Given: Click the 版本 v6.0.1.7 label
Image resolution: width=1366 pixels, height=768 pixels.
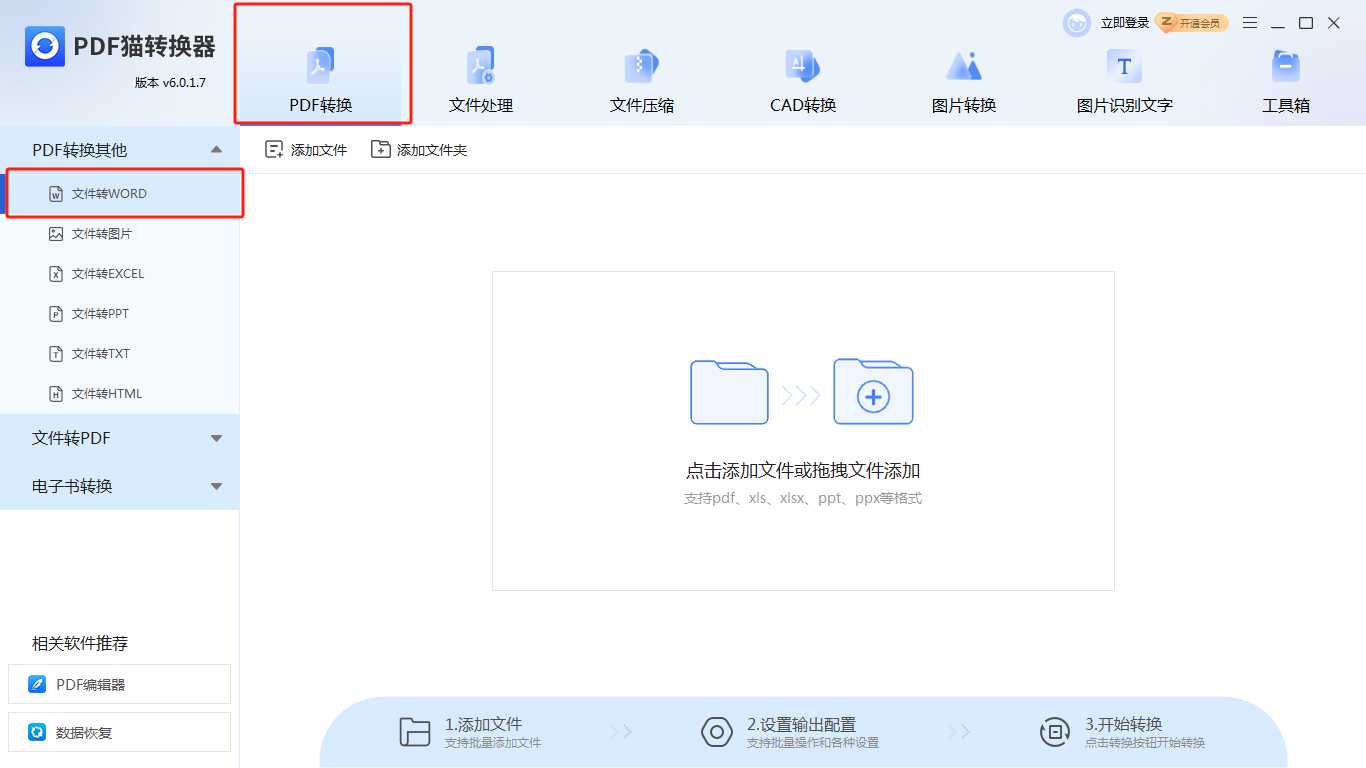Looking at the screenshot, I should click(170, 82).
